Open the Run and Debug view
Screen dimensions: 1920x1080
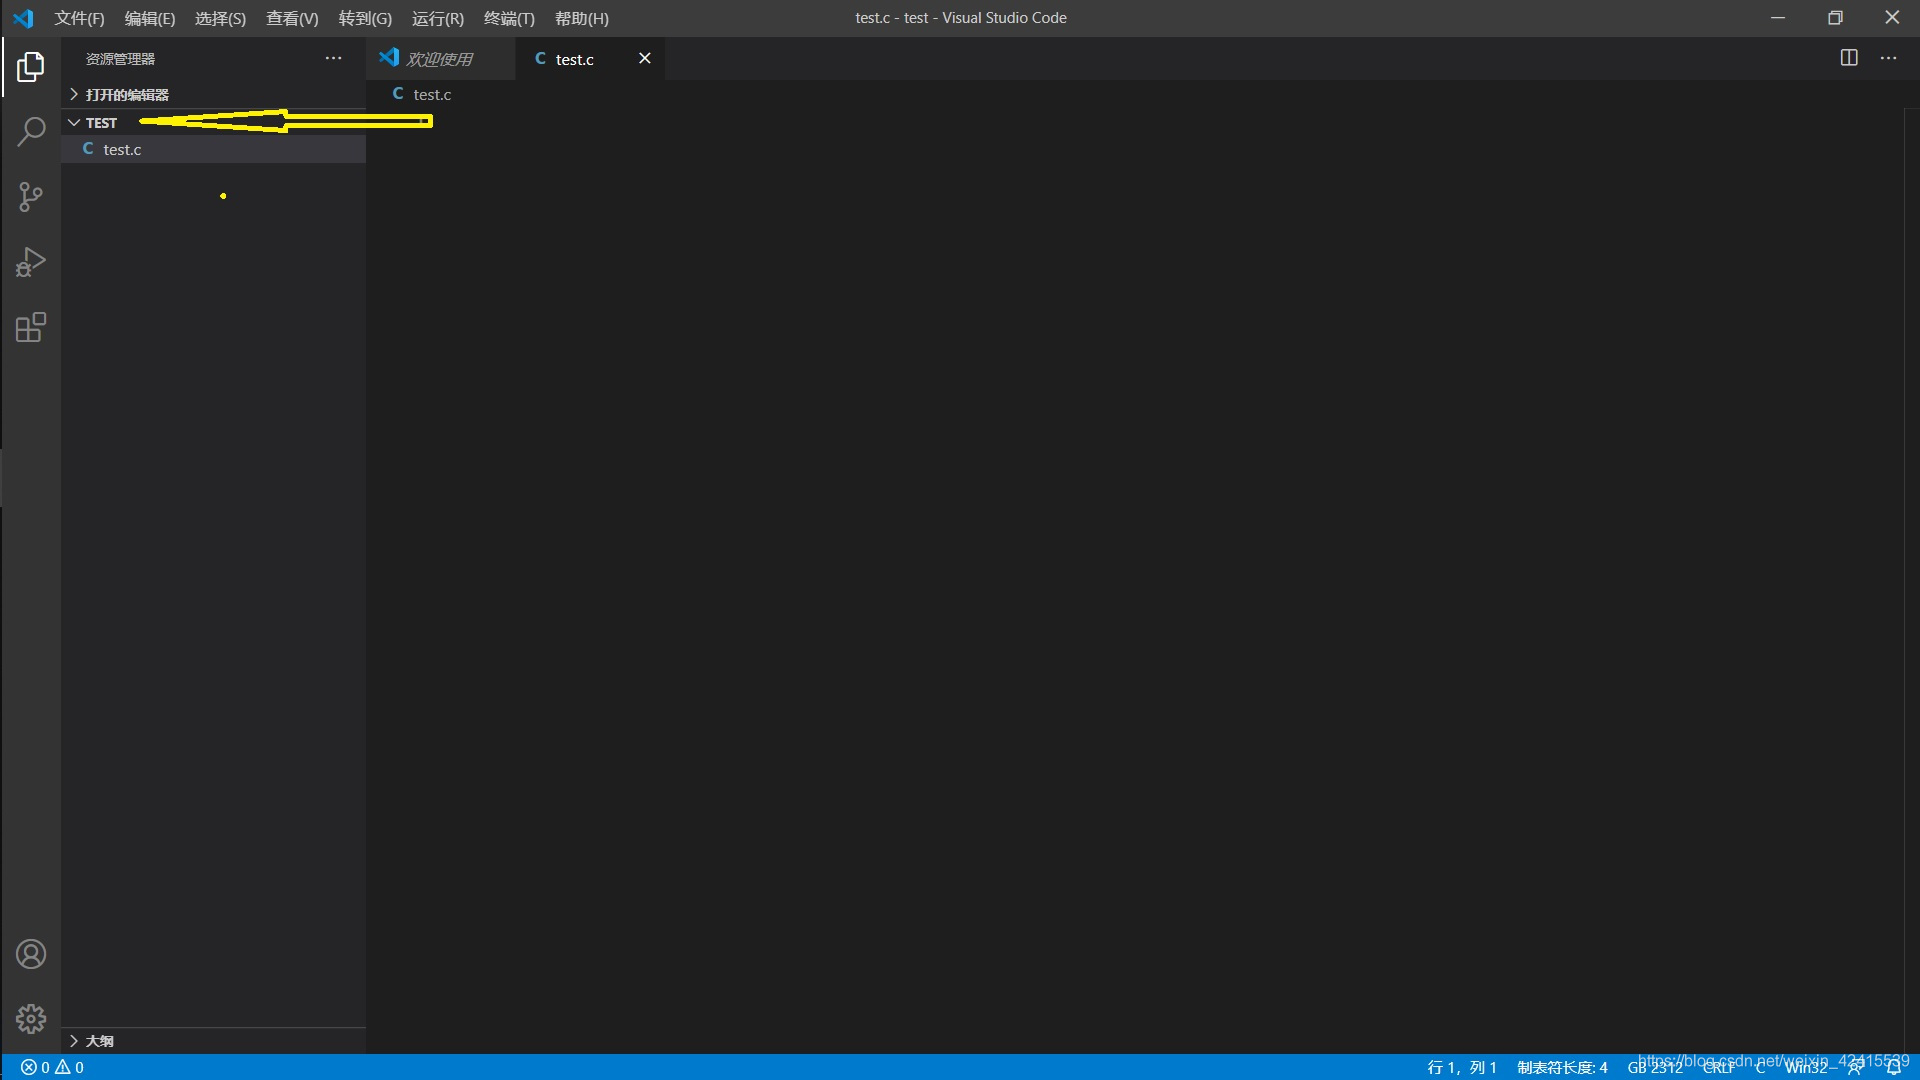click(31, 262)
